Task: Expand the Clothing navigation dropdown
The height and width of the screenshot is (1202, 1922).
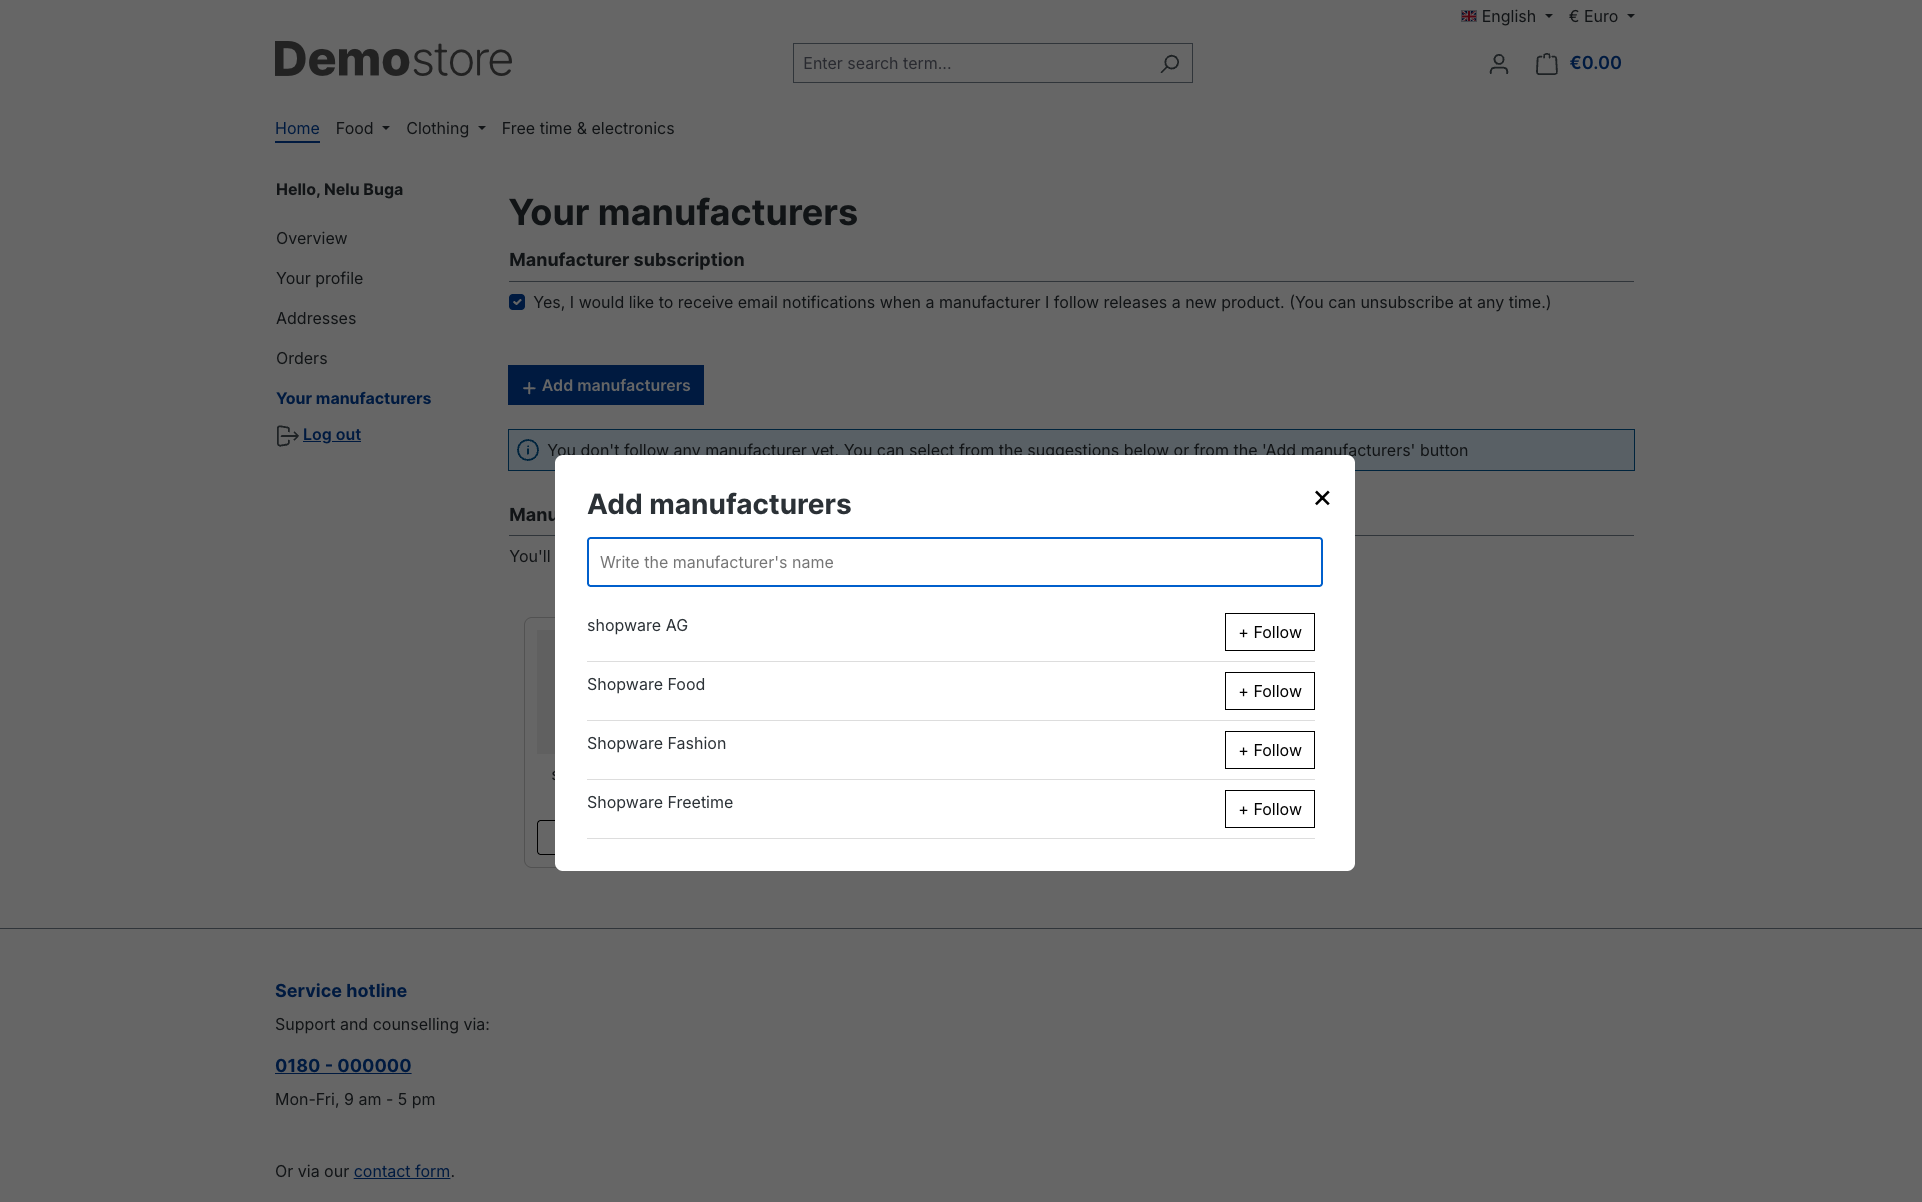Action: 445,128
